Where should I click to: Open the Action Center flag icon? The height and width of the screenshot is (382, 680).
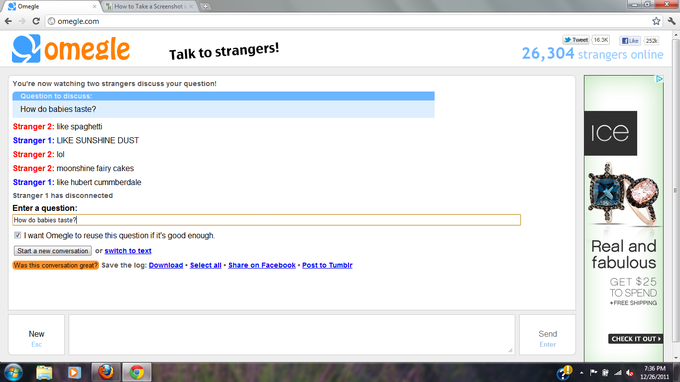click(x=593, y=372)
